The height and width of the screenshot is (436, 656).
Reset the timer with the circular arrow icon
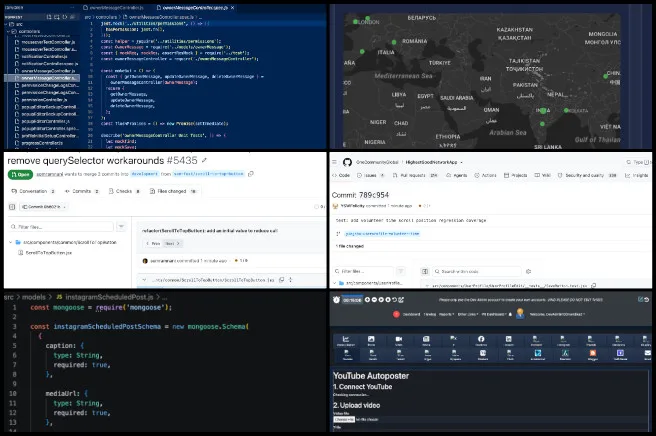click(394, 300)
